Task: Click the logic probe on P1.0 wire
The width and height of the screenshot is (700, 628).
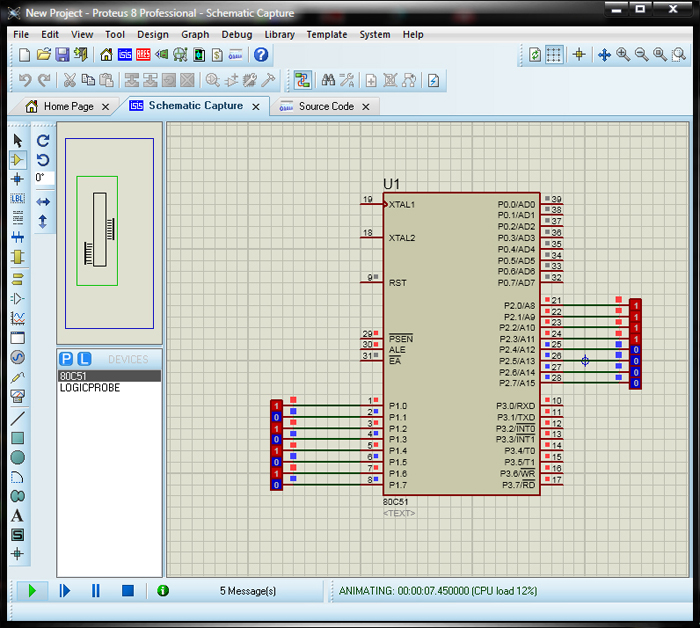Action: coord(277,406)
